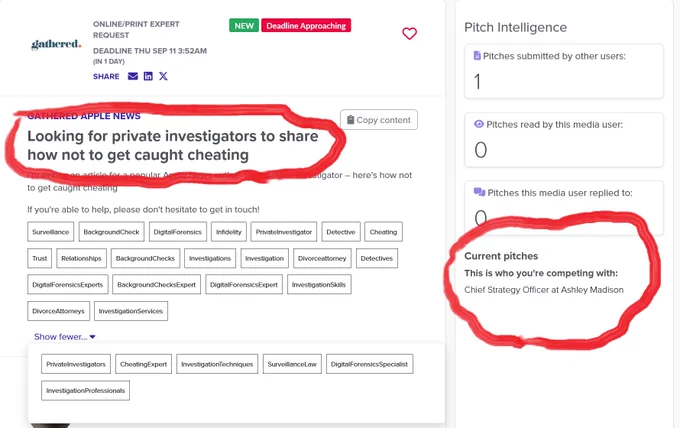Select the PrivateInvestigators tag
The width and height of the screenshot is (680, 428).
coord(76,364)
